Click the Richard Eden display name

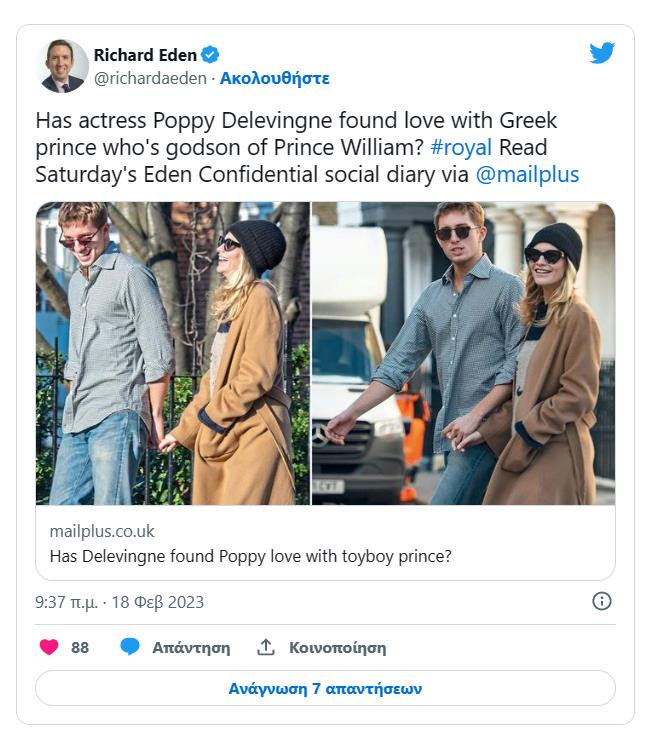pos(145,55)
